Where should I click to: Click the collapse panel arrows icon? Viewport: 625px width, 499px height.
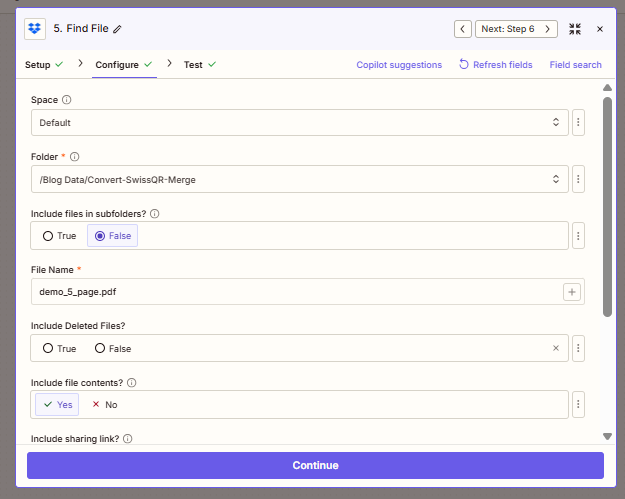[x=575, y=29]
